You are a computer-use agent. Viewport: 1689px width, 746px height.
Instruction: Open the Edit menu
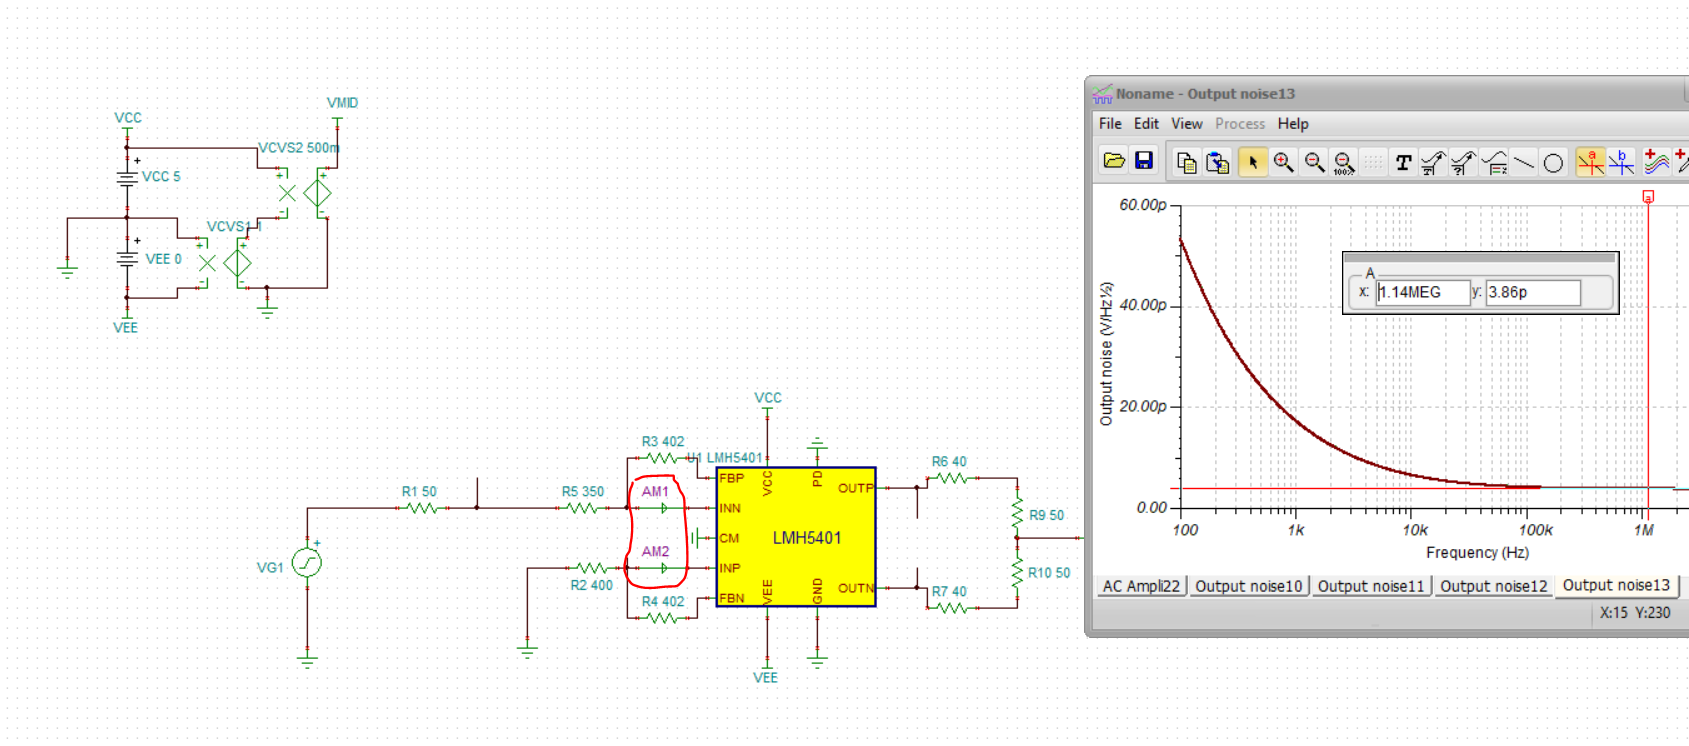click(1146, 124)
